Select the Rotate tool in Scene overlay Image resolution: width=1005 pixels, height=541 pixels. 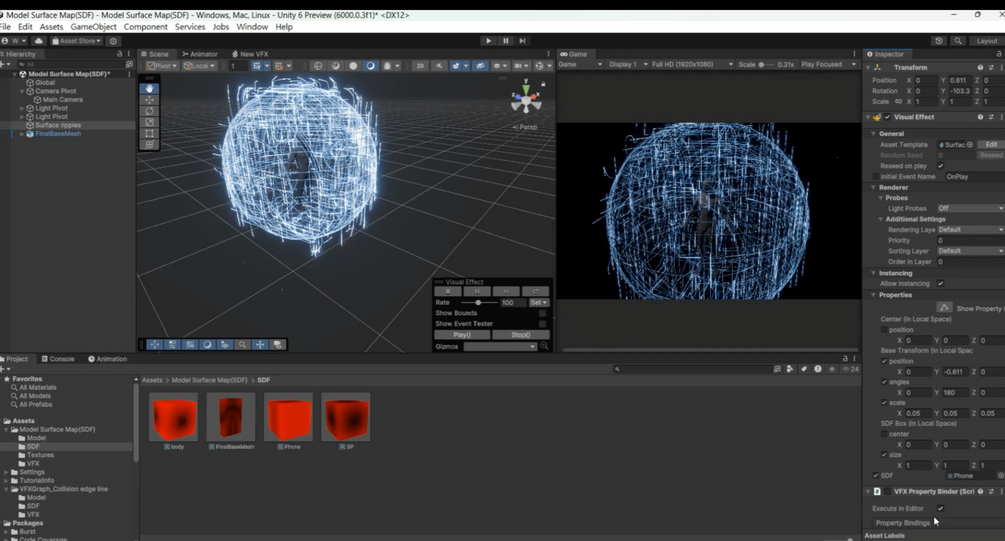click(149, 111)
